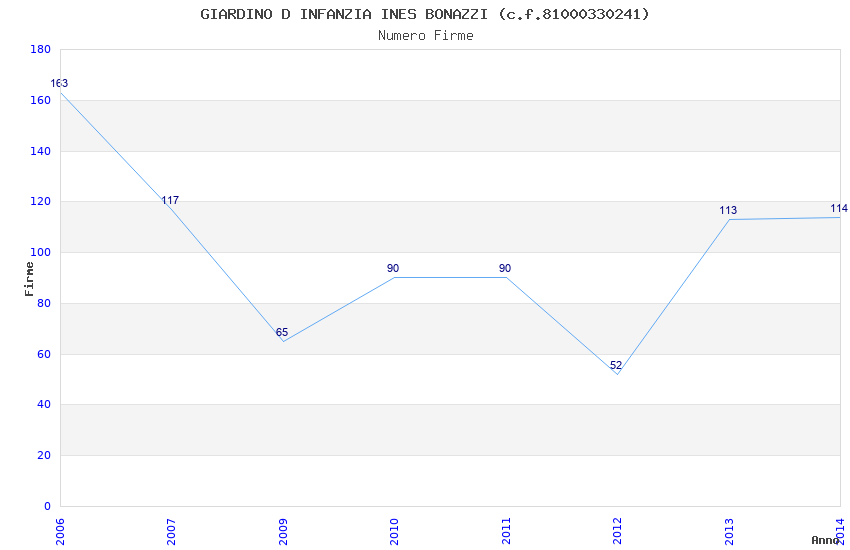Click the data label 163
This screenshot has height=550, width=850.
(x=59, y=83)
